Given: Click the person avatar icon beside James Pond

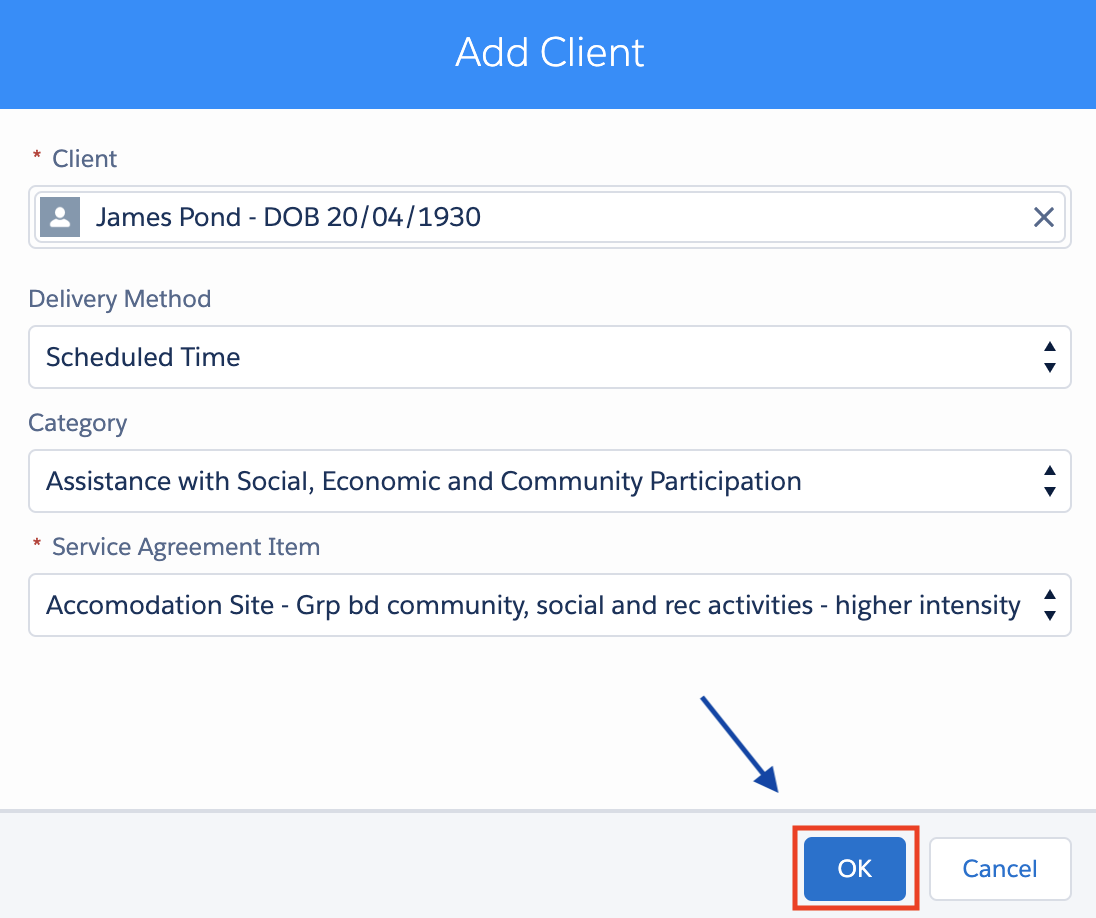Looking at the screenshot, I should 60,217.
